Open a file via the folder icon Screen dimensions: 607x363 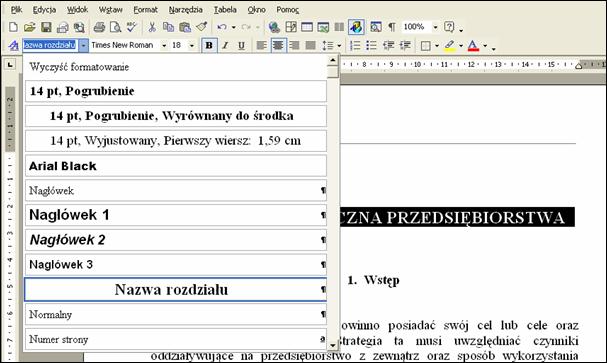coord(29,27)
